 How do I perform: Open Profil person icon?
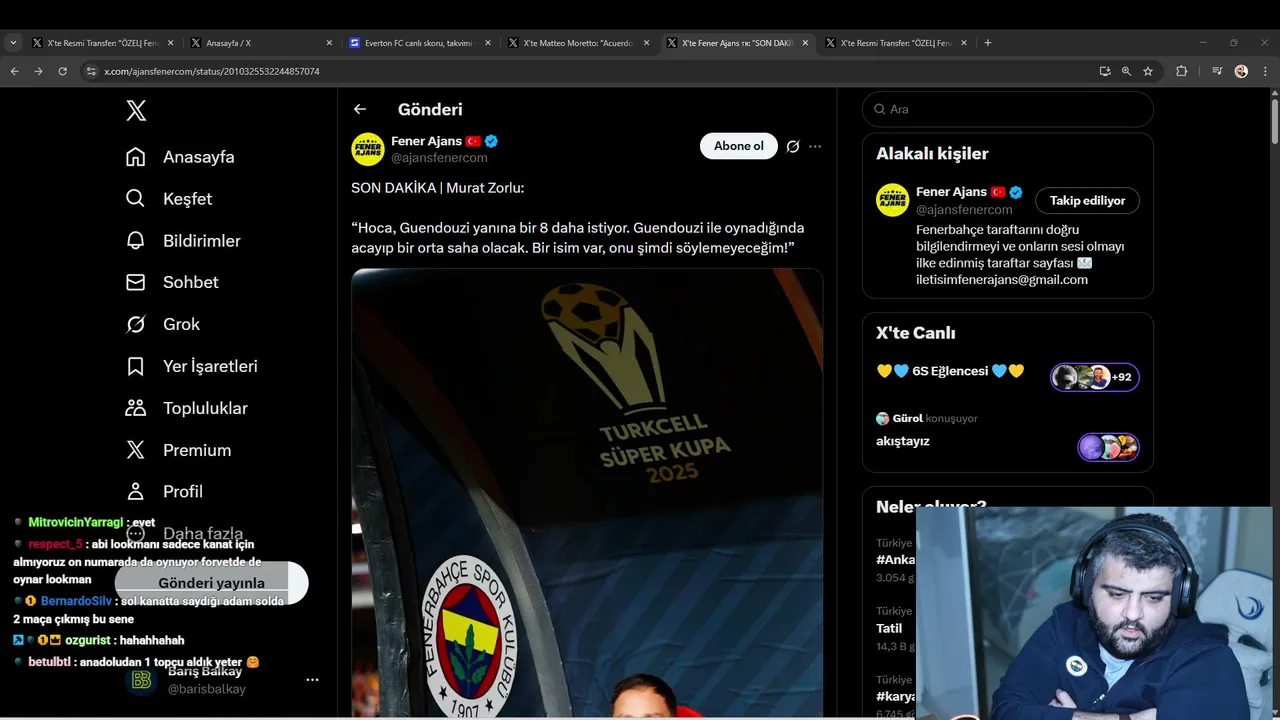[x=136, y=492]
